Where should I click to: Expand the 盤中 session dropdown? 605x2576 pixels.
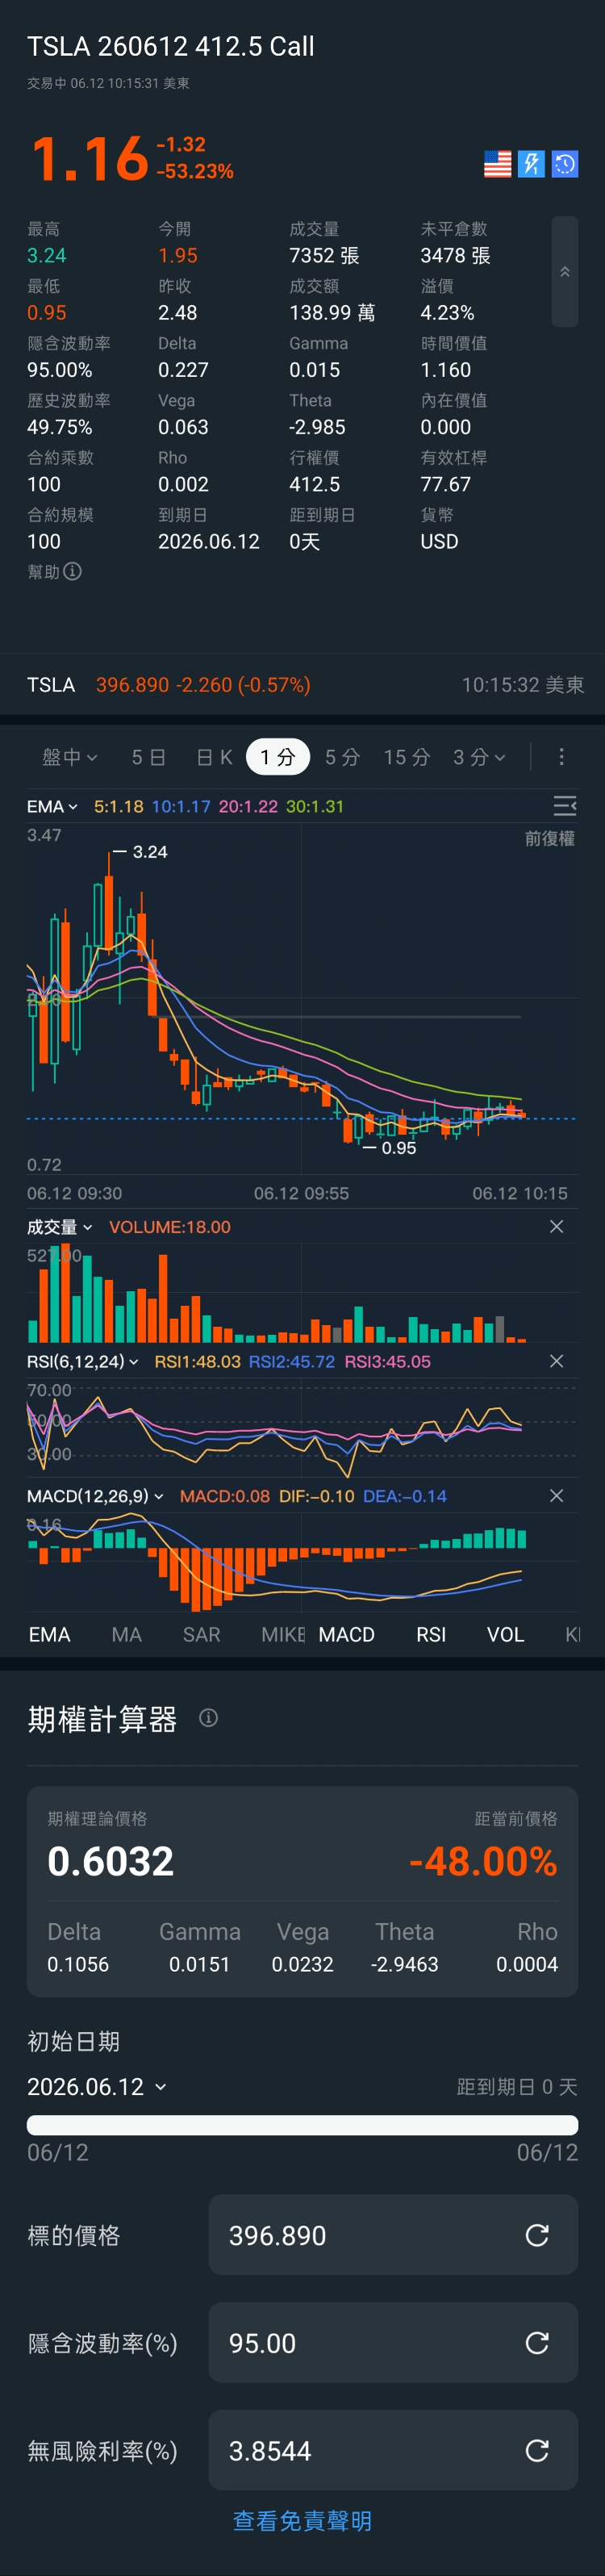click(70, 757)
